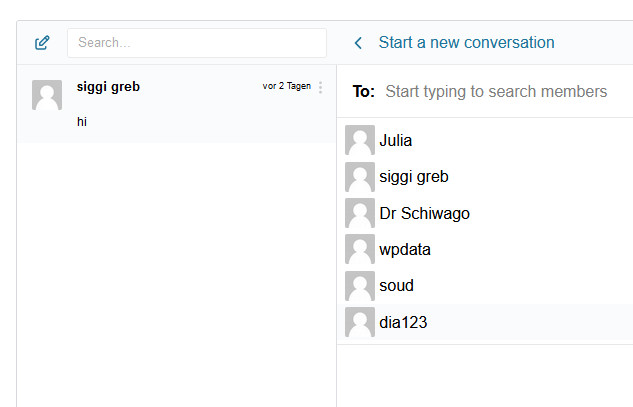This screenshot has height=407, width=633.
Task: Click siggi greb avatar in conversation list
Action: point(47,95)
